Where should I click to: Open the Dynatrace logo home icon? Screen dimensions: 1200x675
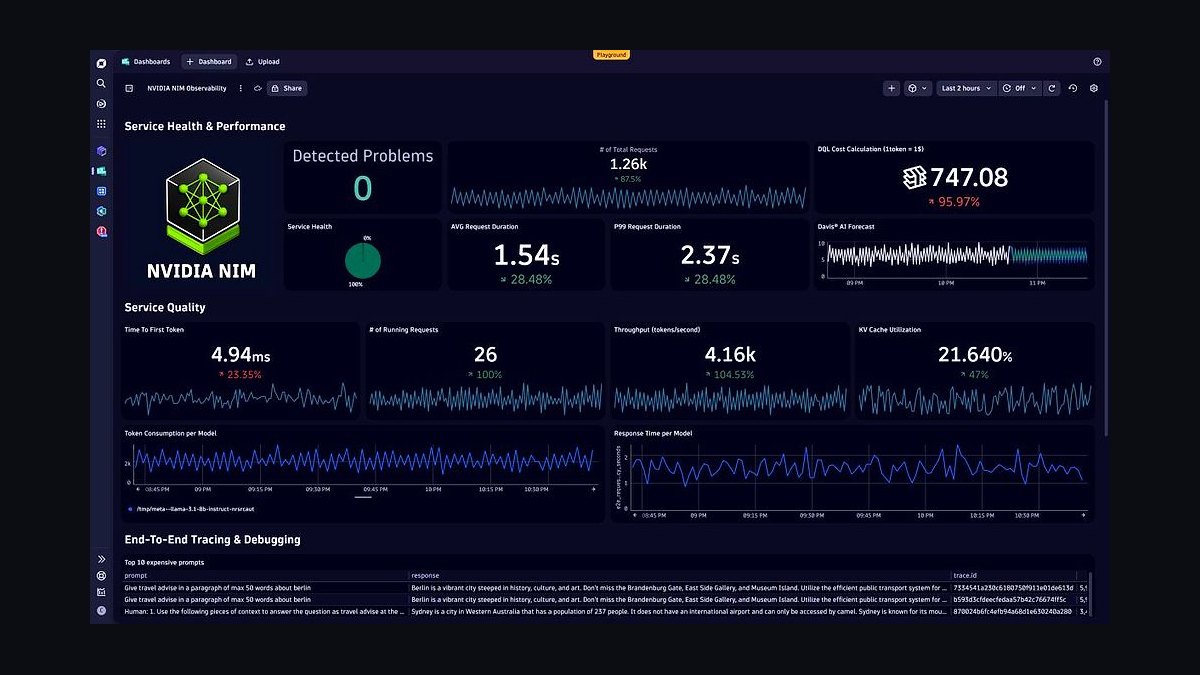(101, 63)
